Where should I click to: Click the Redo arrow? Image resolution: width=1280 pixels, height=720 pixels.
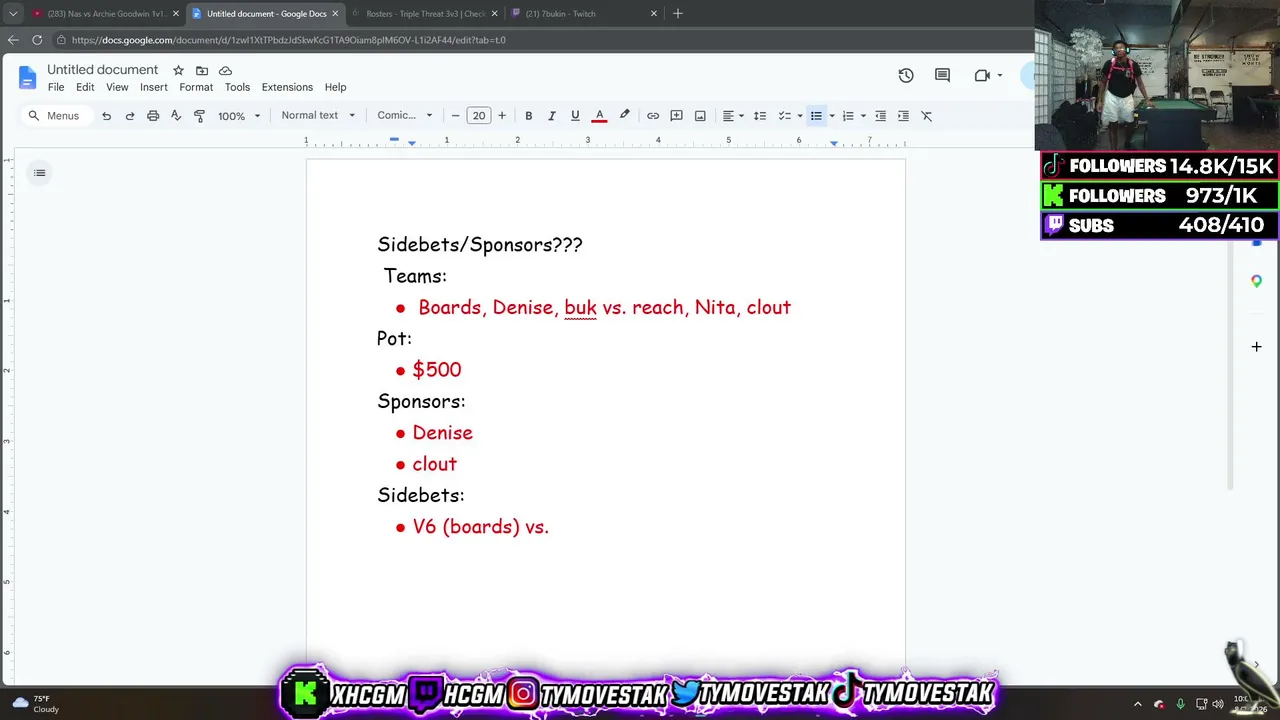(x=129, y=116)
